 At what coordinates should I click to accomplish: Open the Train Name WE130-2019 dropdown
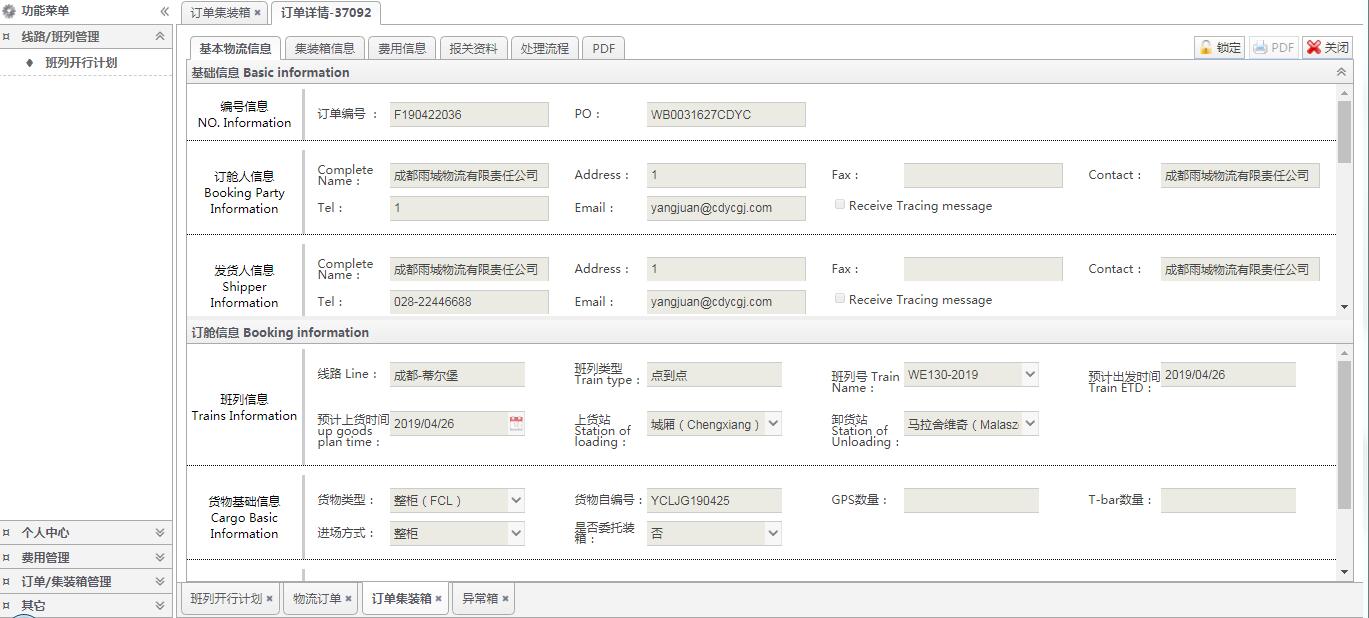pyautogui.click(x=1030, y=375)
